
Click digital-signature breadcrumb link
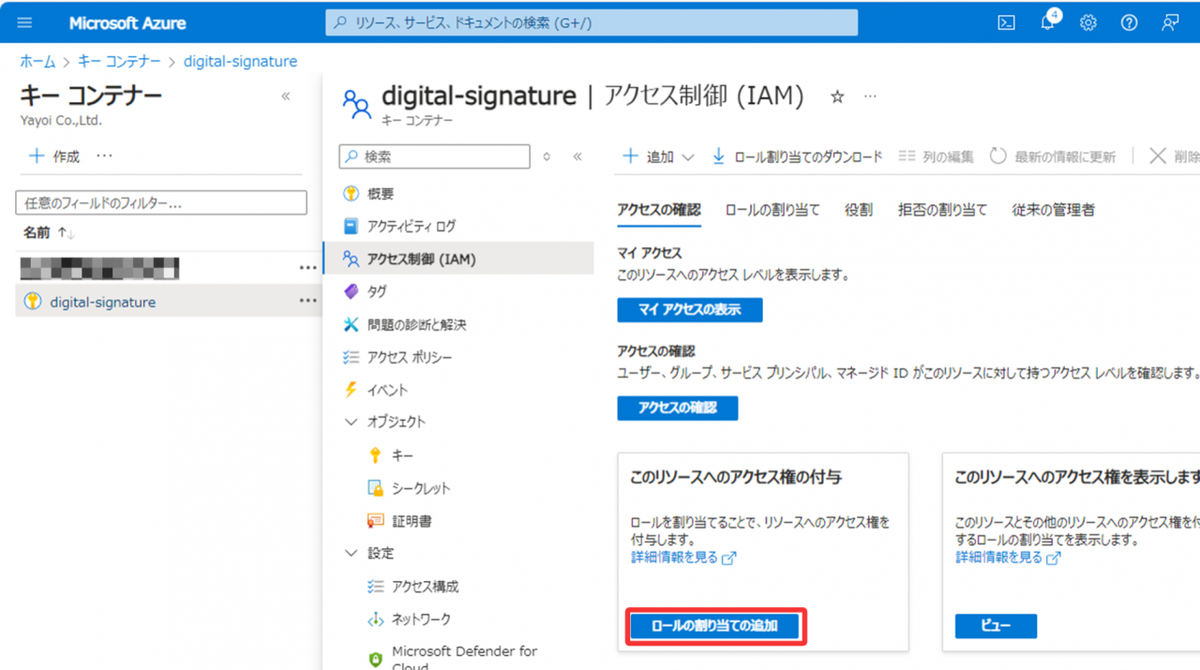pyautogui.click(x=240, y=61)
